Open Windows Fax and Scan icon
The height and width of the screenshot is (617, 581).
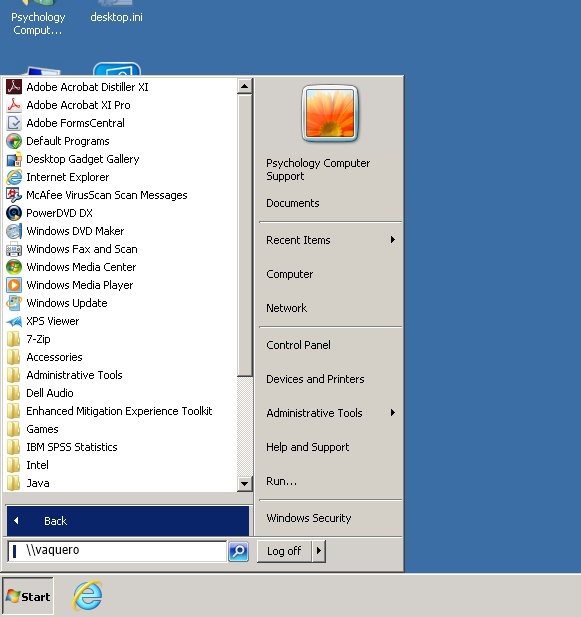pos(14,249)
